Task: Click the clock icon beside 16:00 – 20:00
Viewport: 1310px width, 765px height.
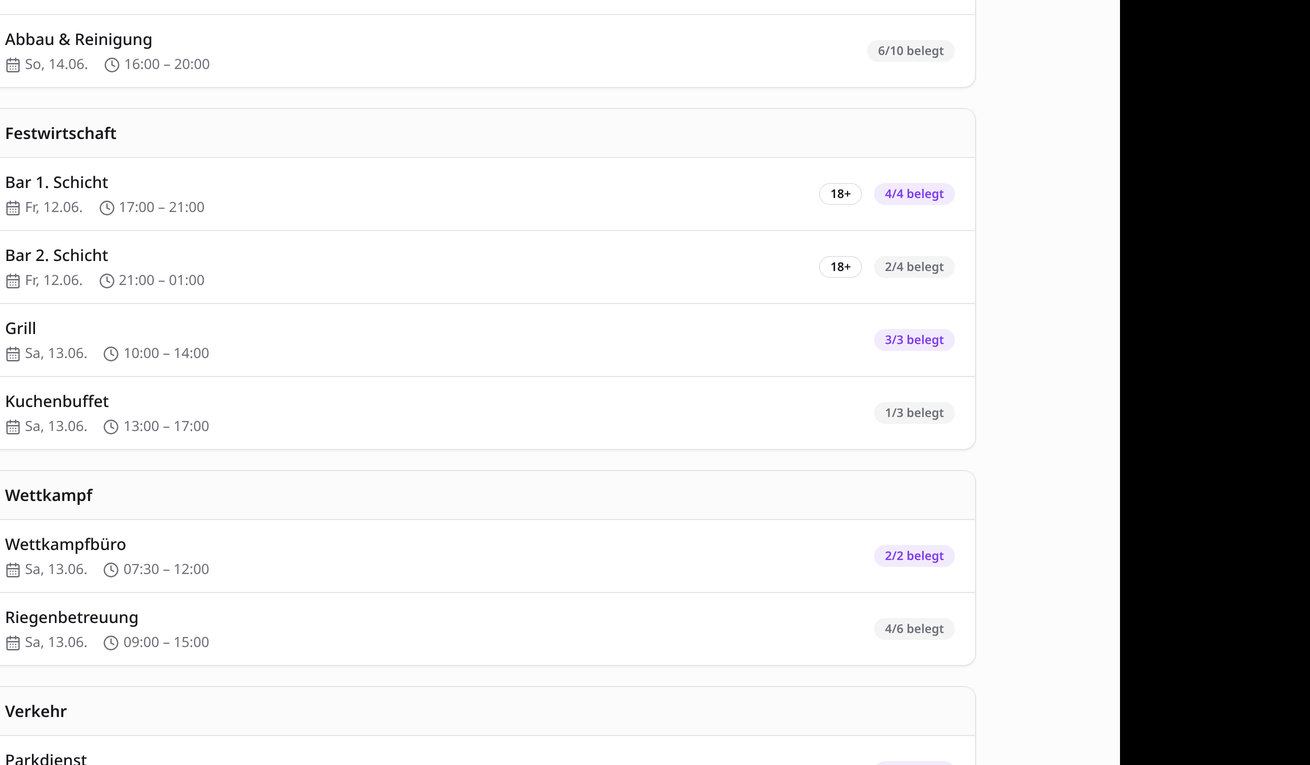Action: (112, 65)
